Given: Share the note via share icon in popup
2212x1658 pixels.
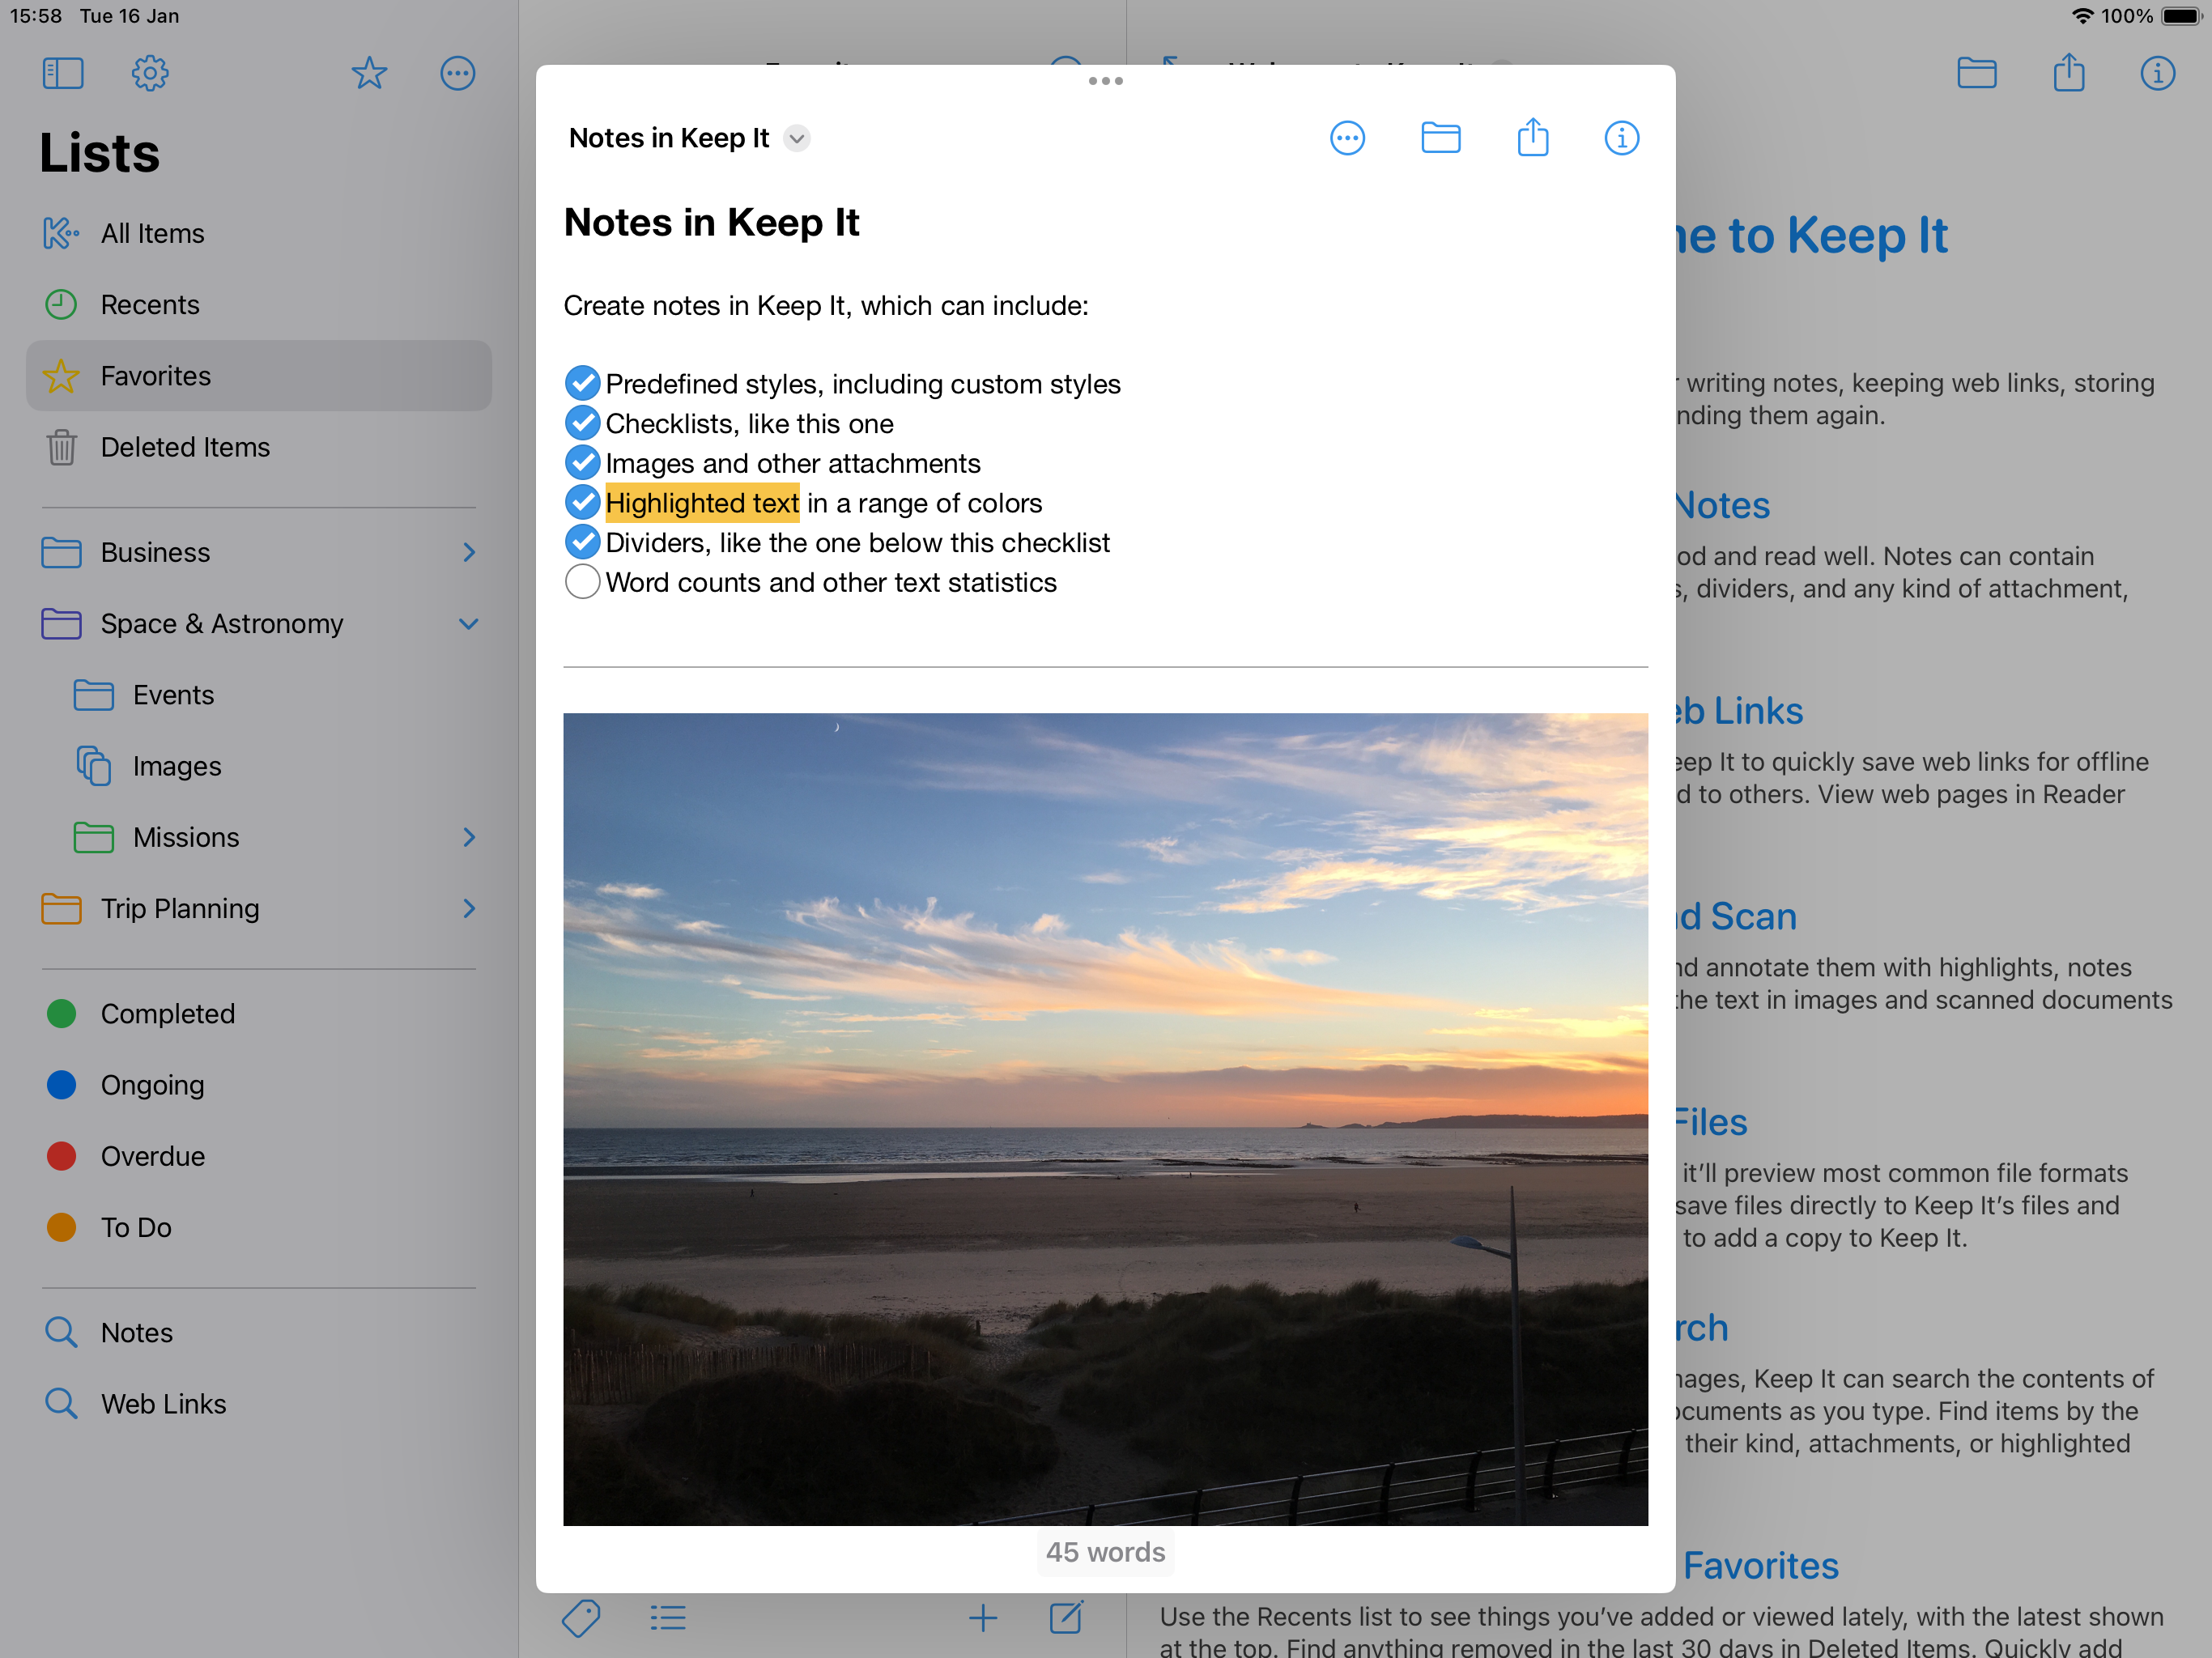Looking at the screenshot, I should coord(1532,137).
